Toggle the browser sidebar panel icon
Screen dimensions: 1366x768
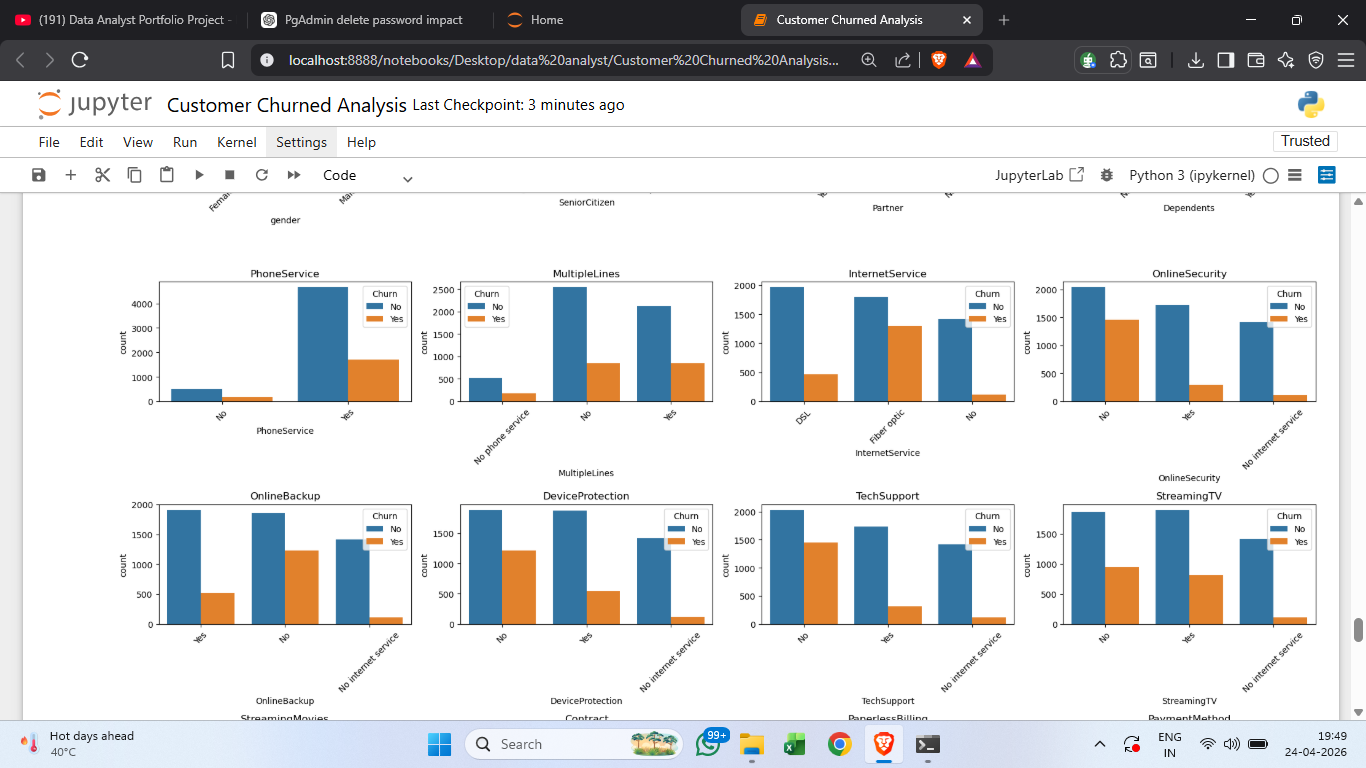point(1226,60)
